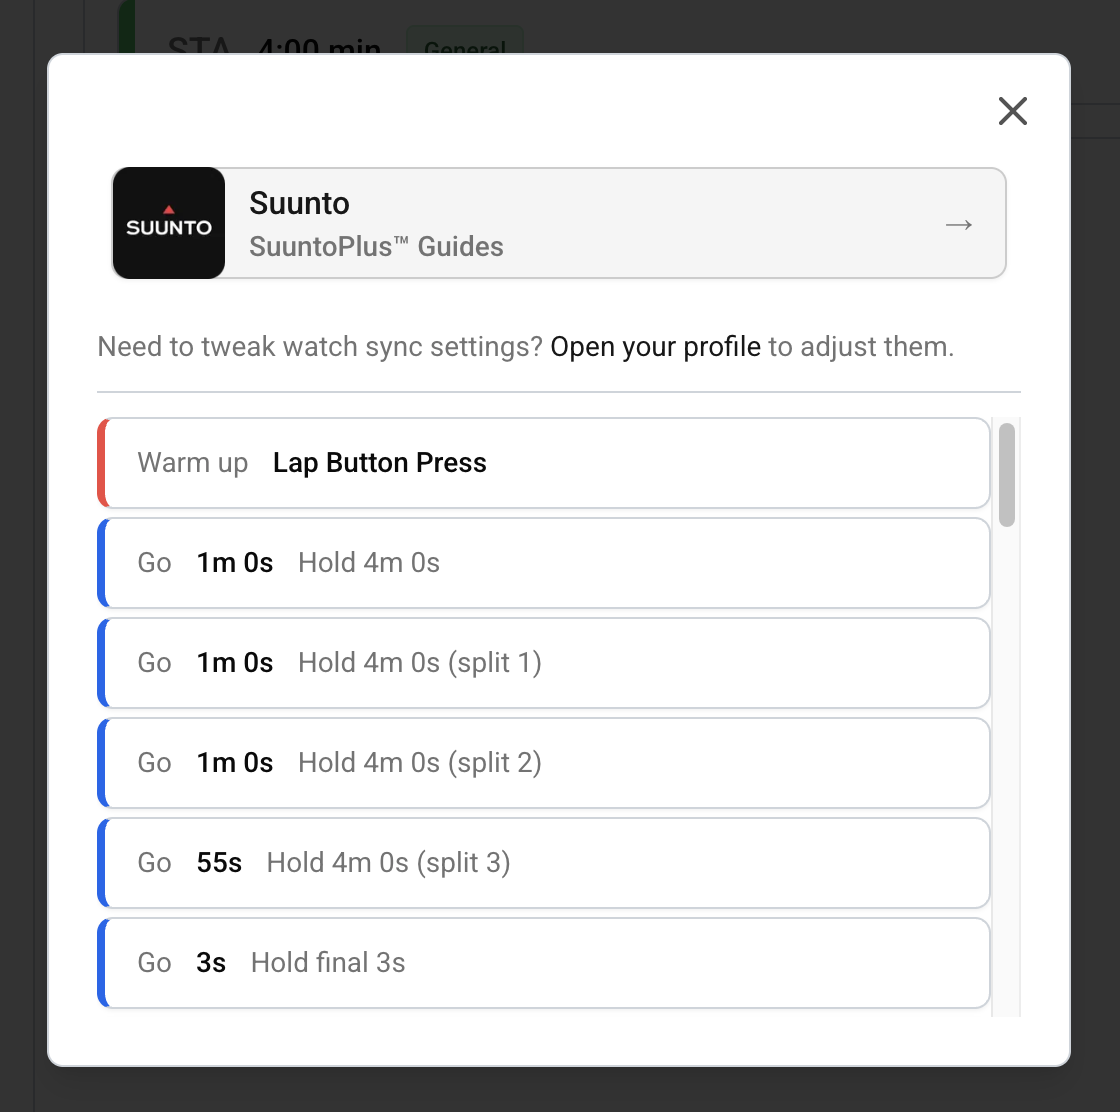The image size is (1120, 1112).
Task: Click the blue marker on the first Go step
Action: pyautogui.click(x=102, y=563)
